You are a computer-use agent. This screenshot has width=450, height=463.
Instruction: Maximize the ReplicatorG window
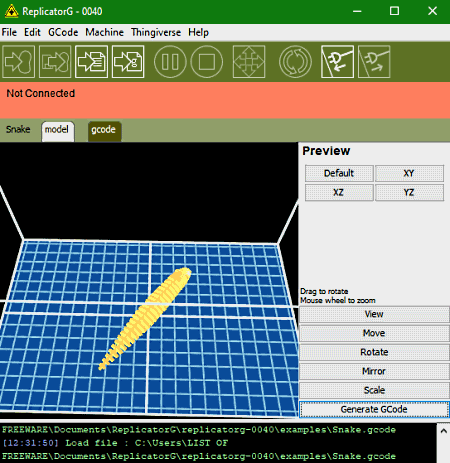point(395,11)
